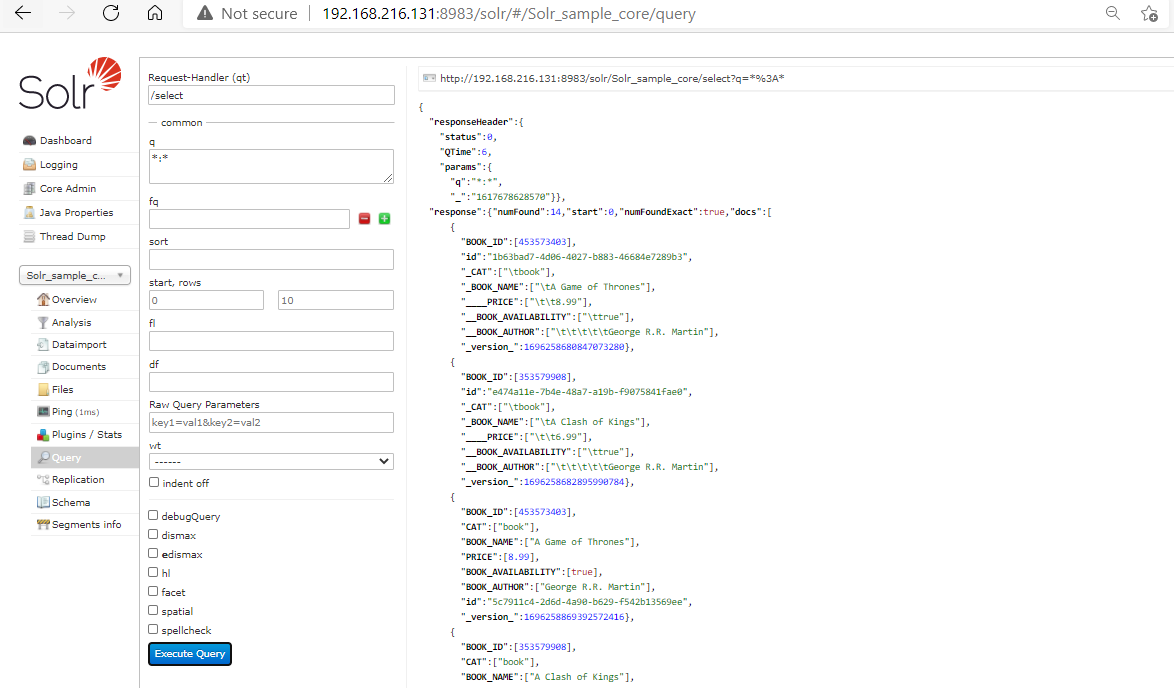The height and width of the screenshot is (688, 1174).
Task: Click the sort input field
Action: coord(271,259)
